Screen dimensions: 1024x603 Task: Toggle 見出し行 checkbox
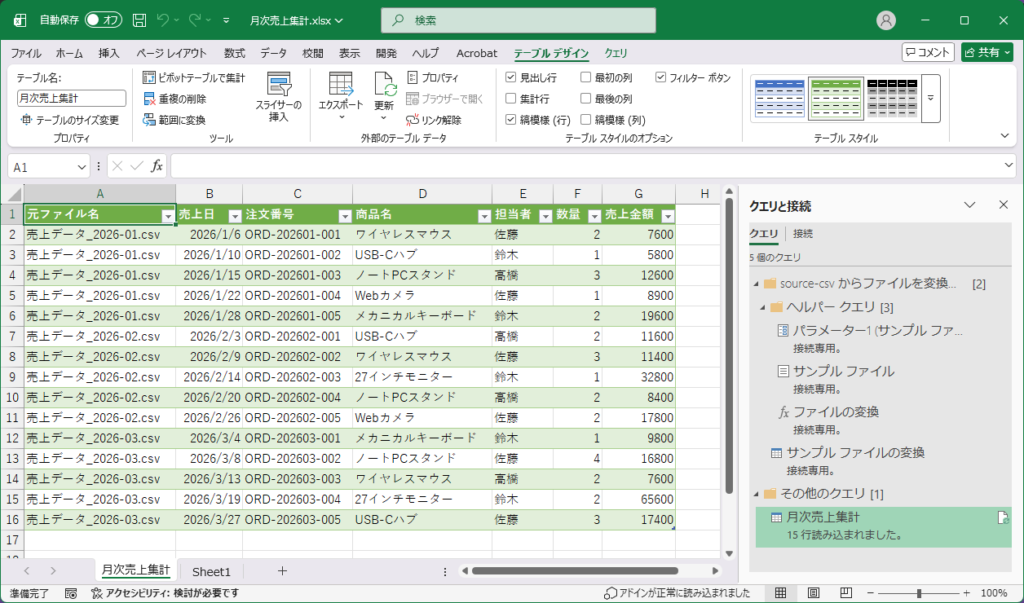click(511, 77)
